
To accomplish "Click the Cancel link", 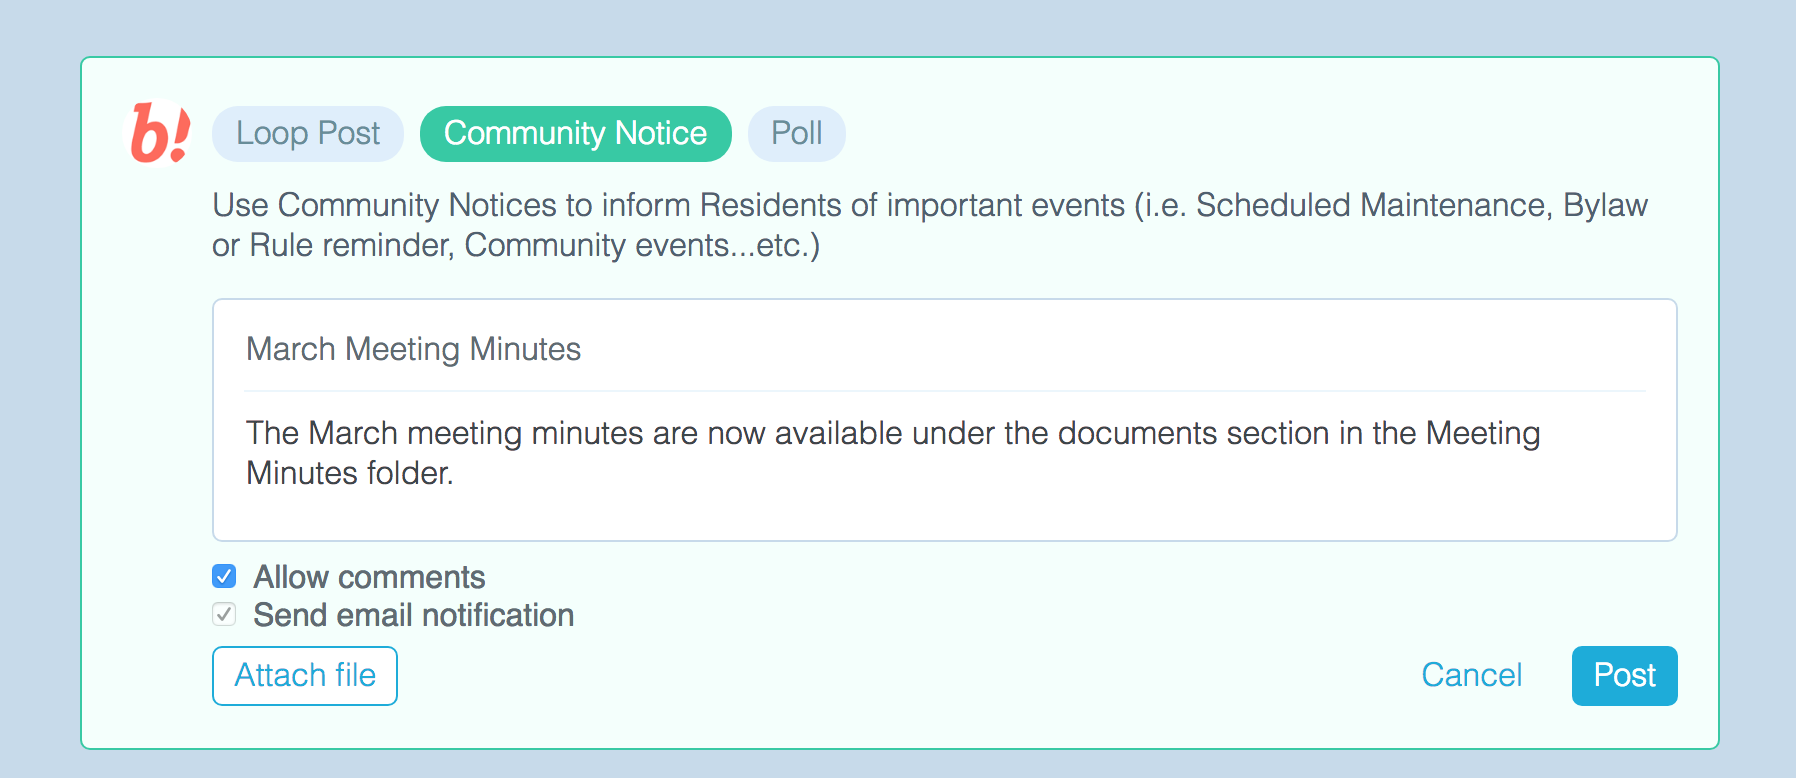I will click(1471, 675).
